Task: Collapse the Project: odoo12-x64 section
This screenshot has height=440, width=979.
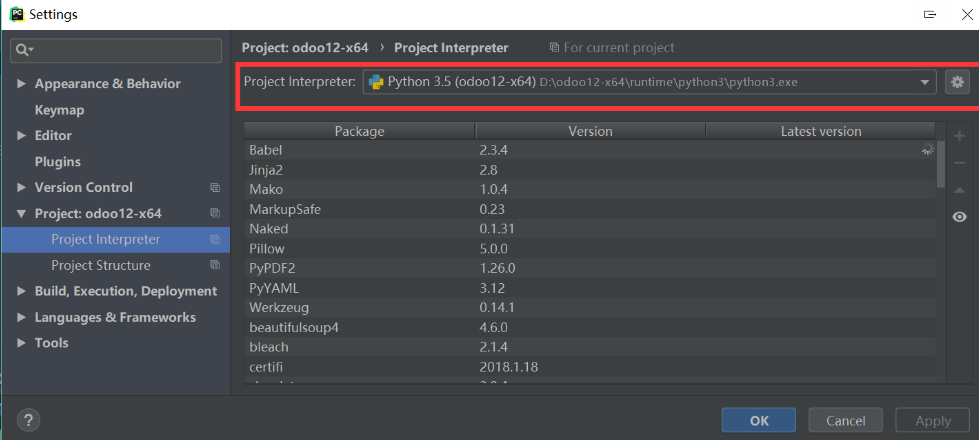Action: (x=22, y=213)
